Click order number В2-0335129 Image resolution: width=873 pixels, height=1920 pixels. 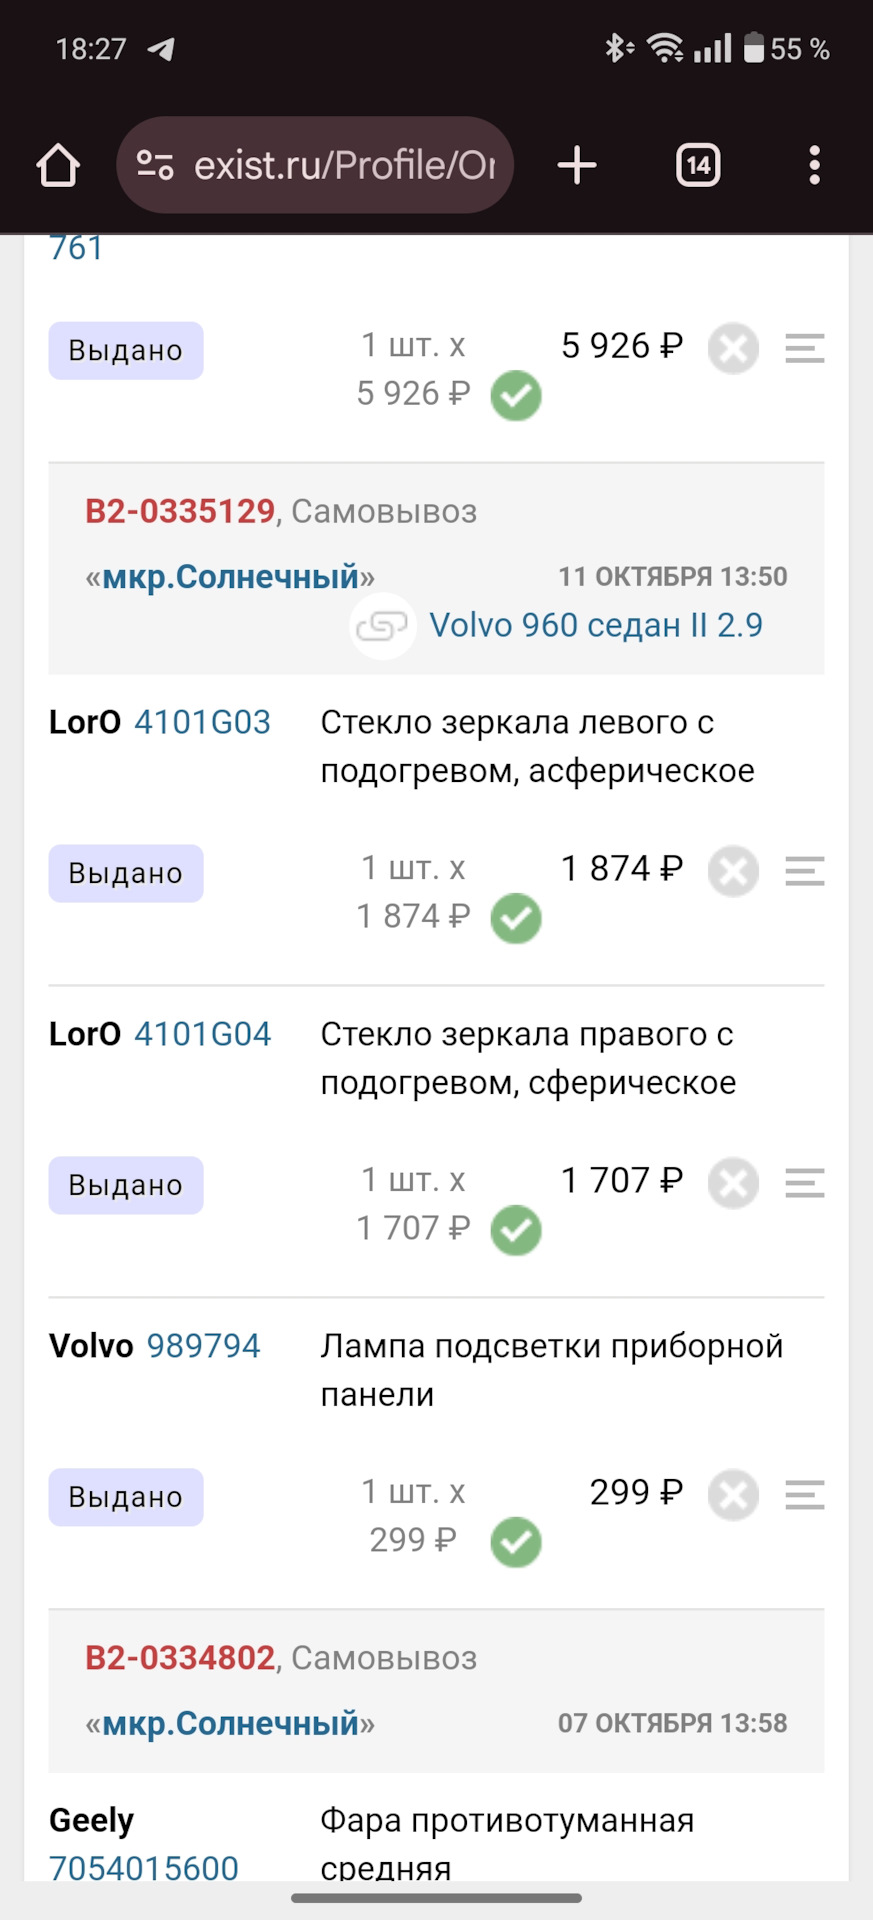coord(178,511)
